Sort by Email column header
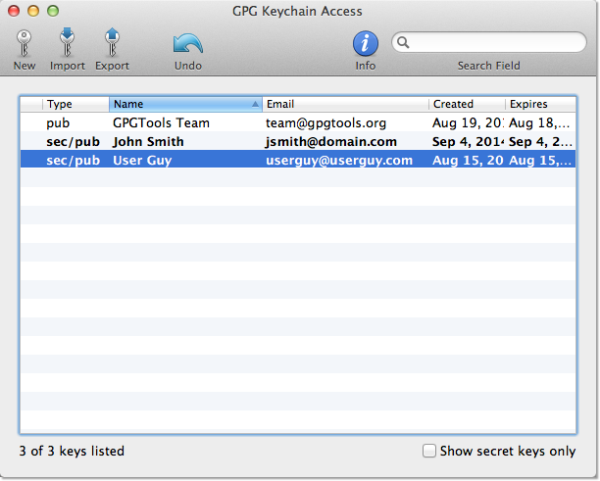Screen dimensions: 600x481 coord(345,104)
